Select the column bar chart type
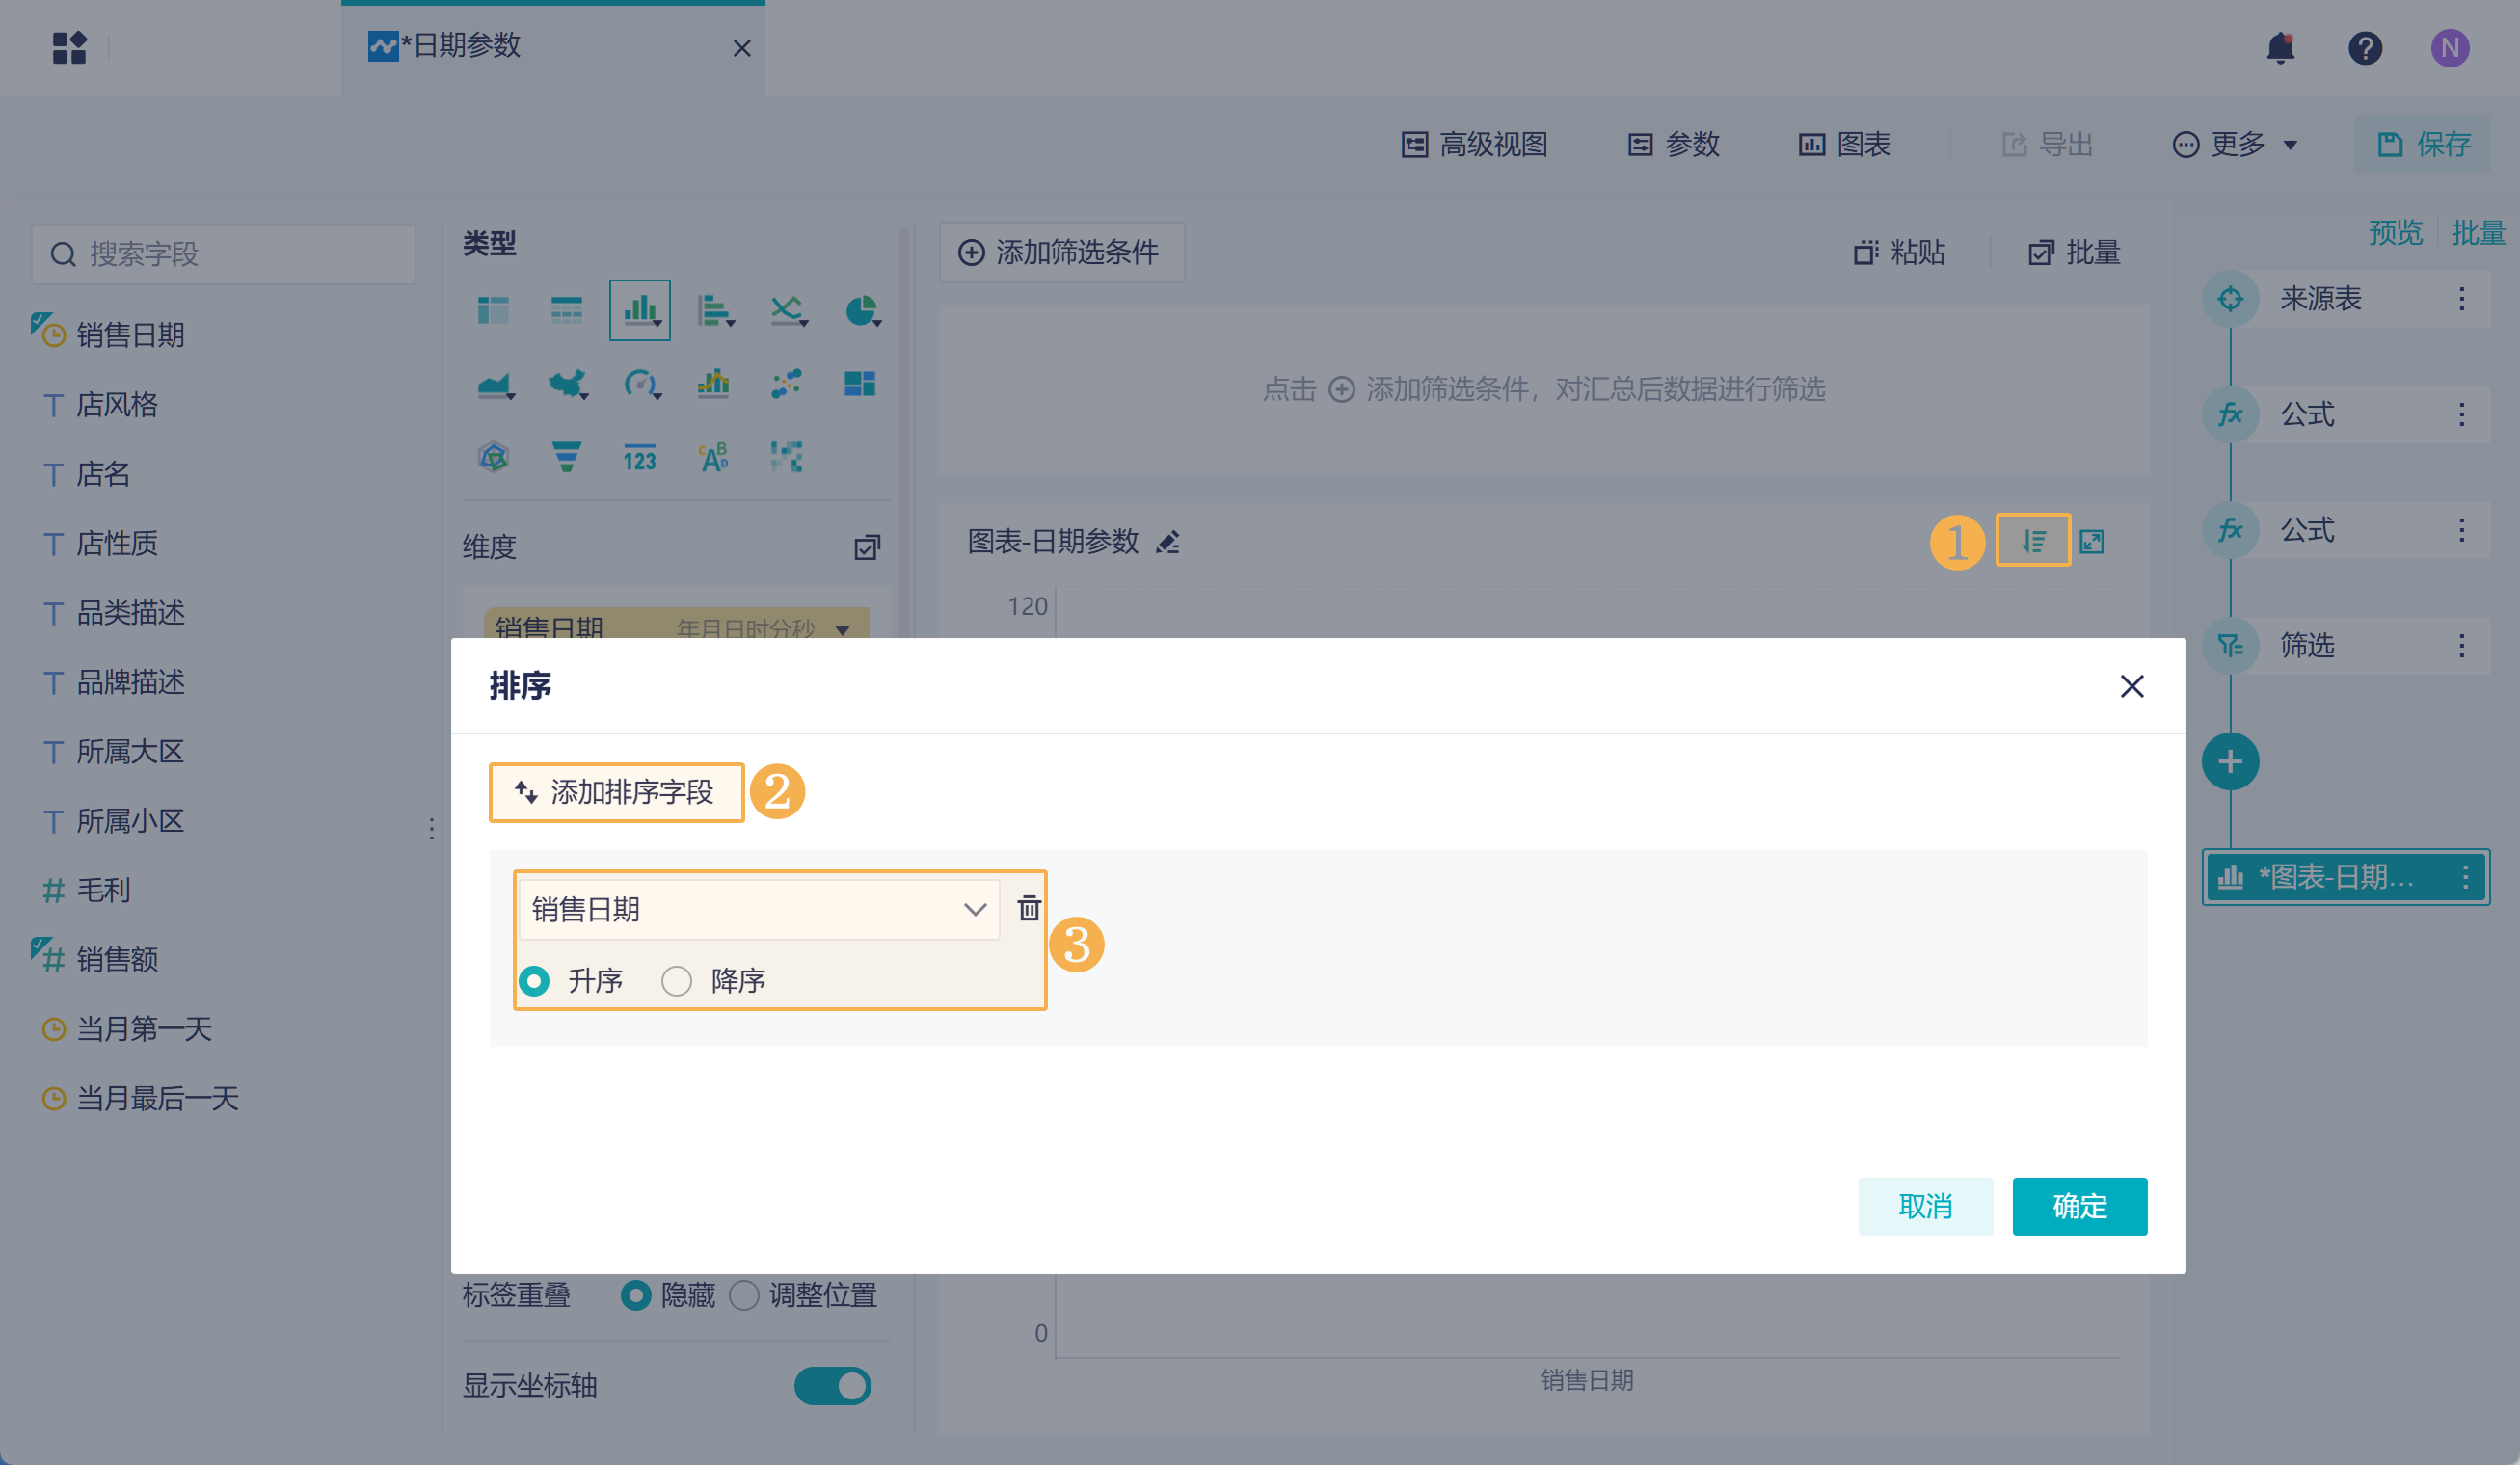Viewport: 2520px width, 1465px height. (640, 311)
